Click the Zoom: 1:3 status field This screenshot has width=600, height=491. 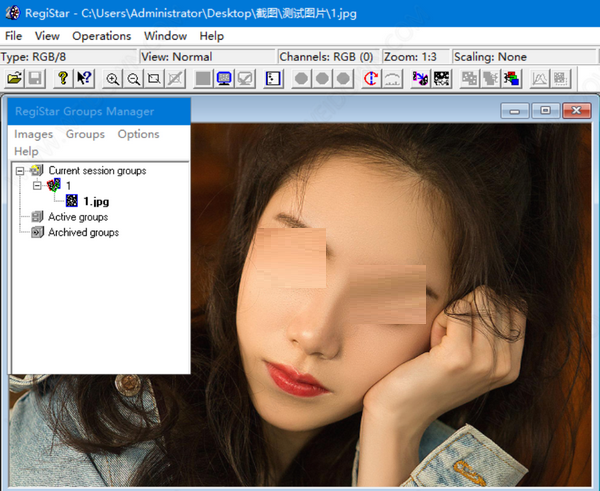coord(416,57)
